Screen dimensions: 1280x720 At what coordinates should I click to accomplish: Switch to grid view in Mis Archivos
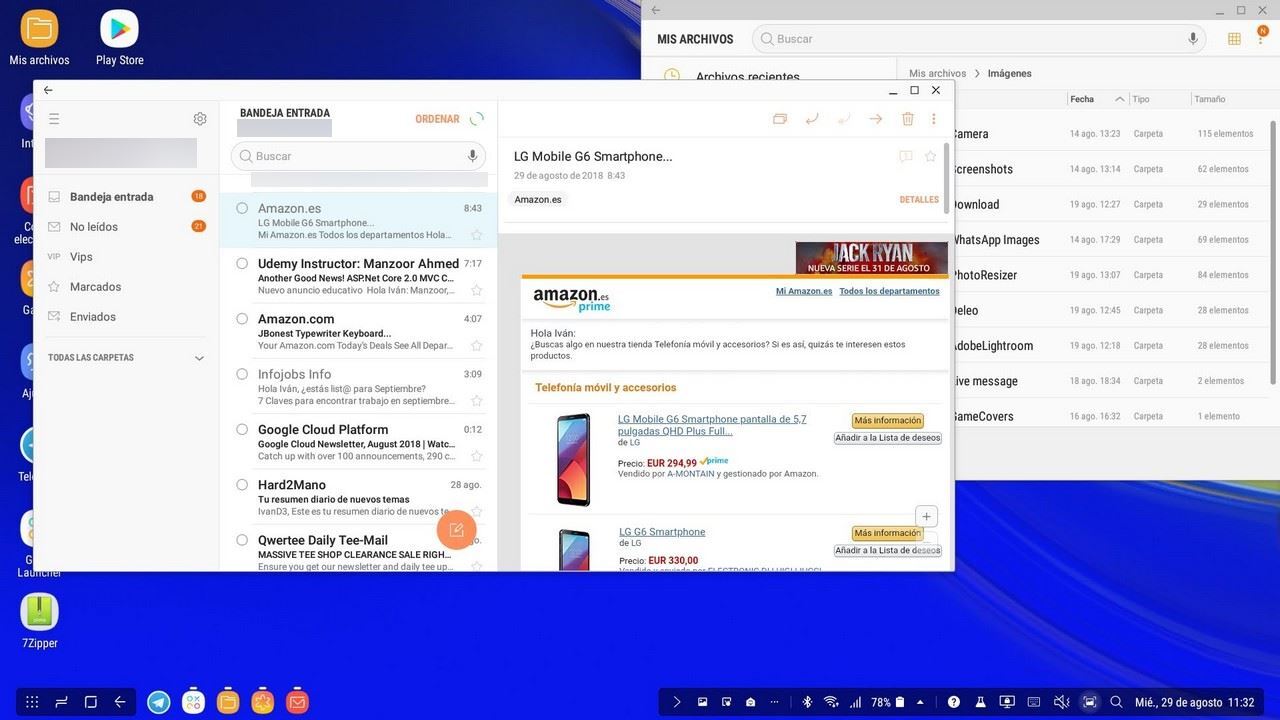(x=1234, y=38)
